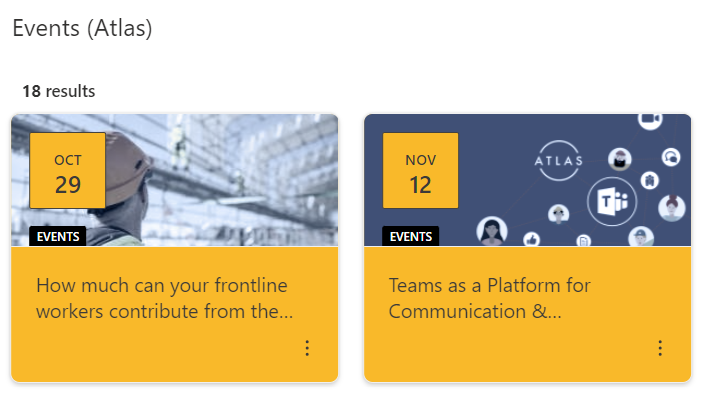Screen dimensions: 704x397
Task: Click the headset support icon
Action: tap(671, 157)
